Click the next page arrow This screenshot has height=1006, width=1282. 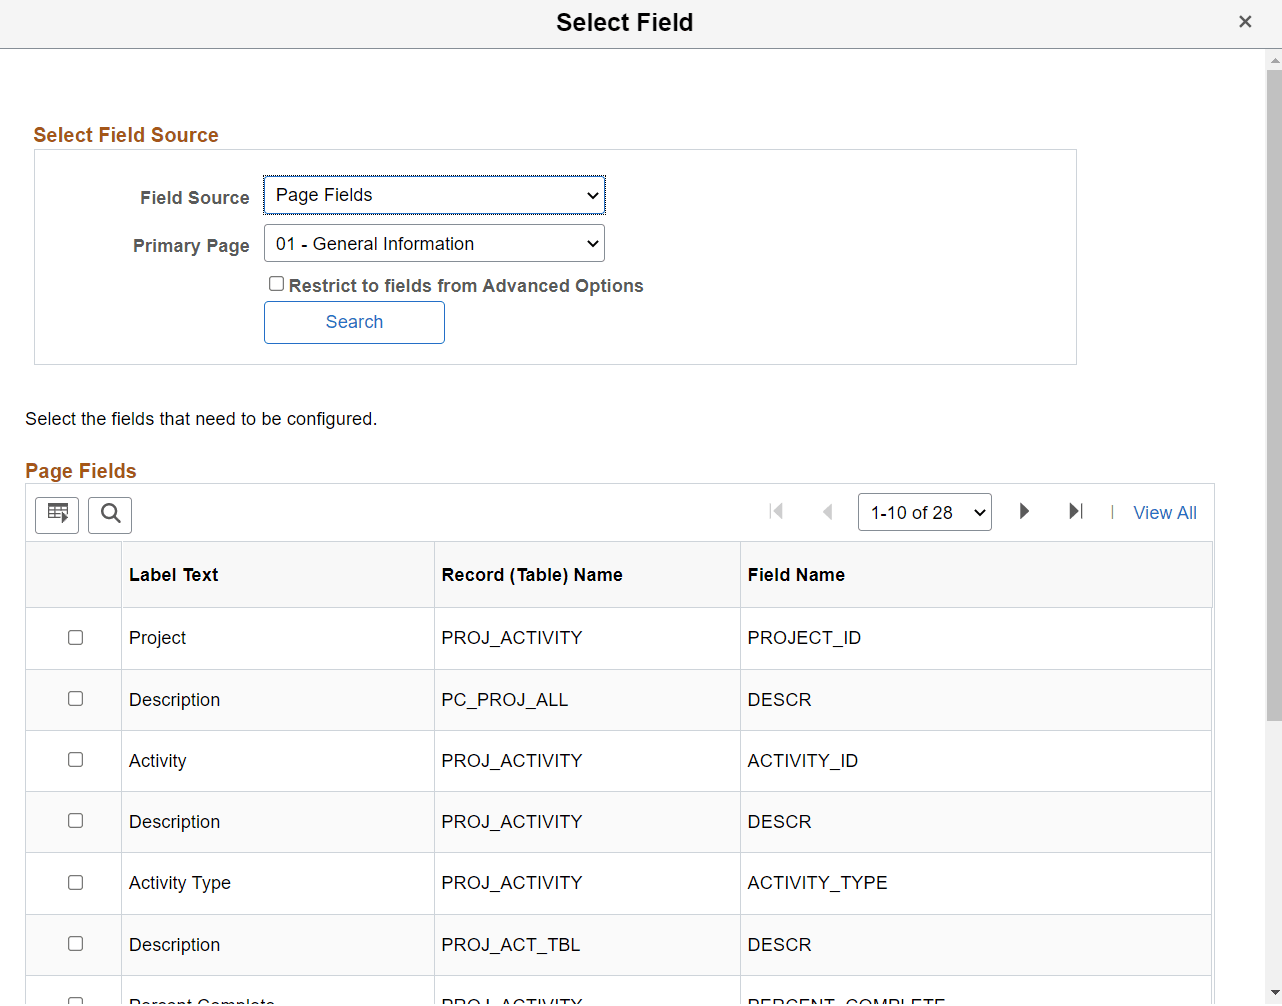pyautogui.click(x=1024, y=511)
